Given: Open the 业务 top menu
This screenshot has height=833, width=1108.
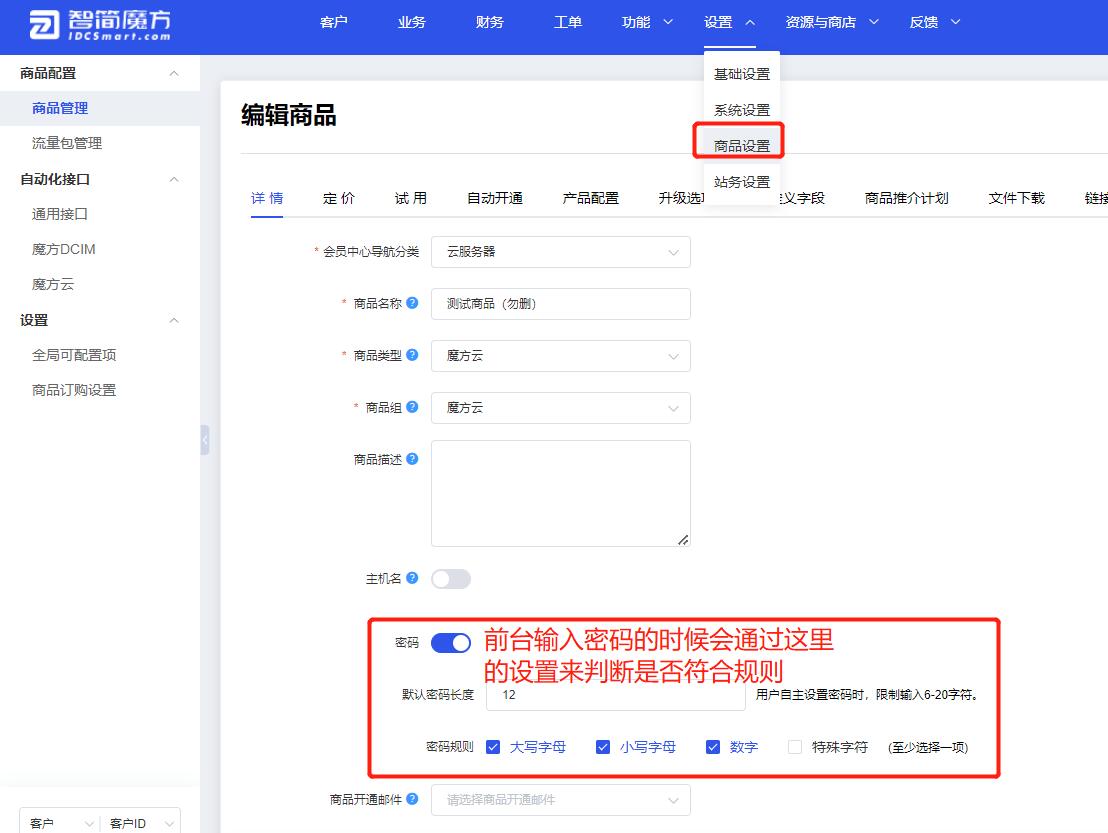Looking at the screenshot, I should 411,23.
